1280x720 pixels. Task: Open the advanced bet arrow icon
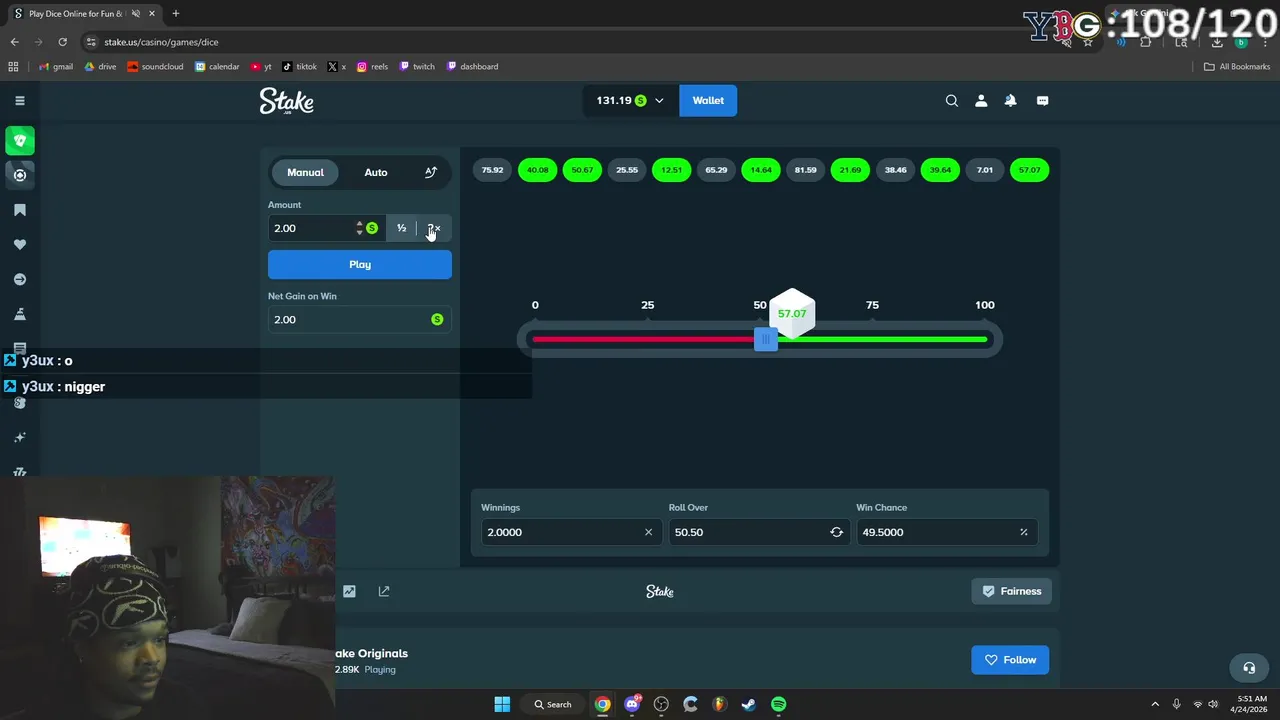pos(431,172)
